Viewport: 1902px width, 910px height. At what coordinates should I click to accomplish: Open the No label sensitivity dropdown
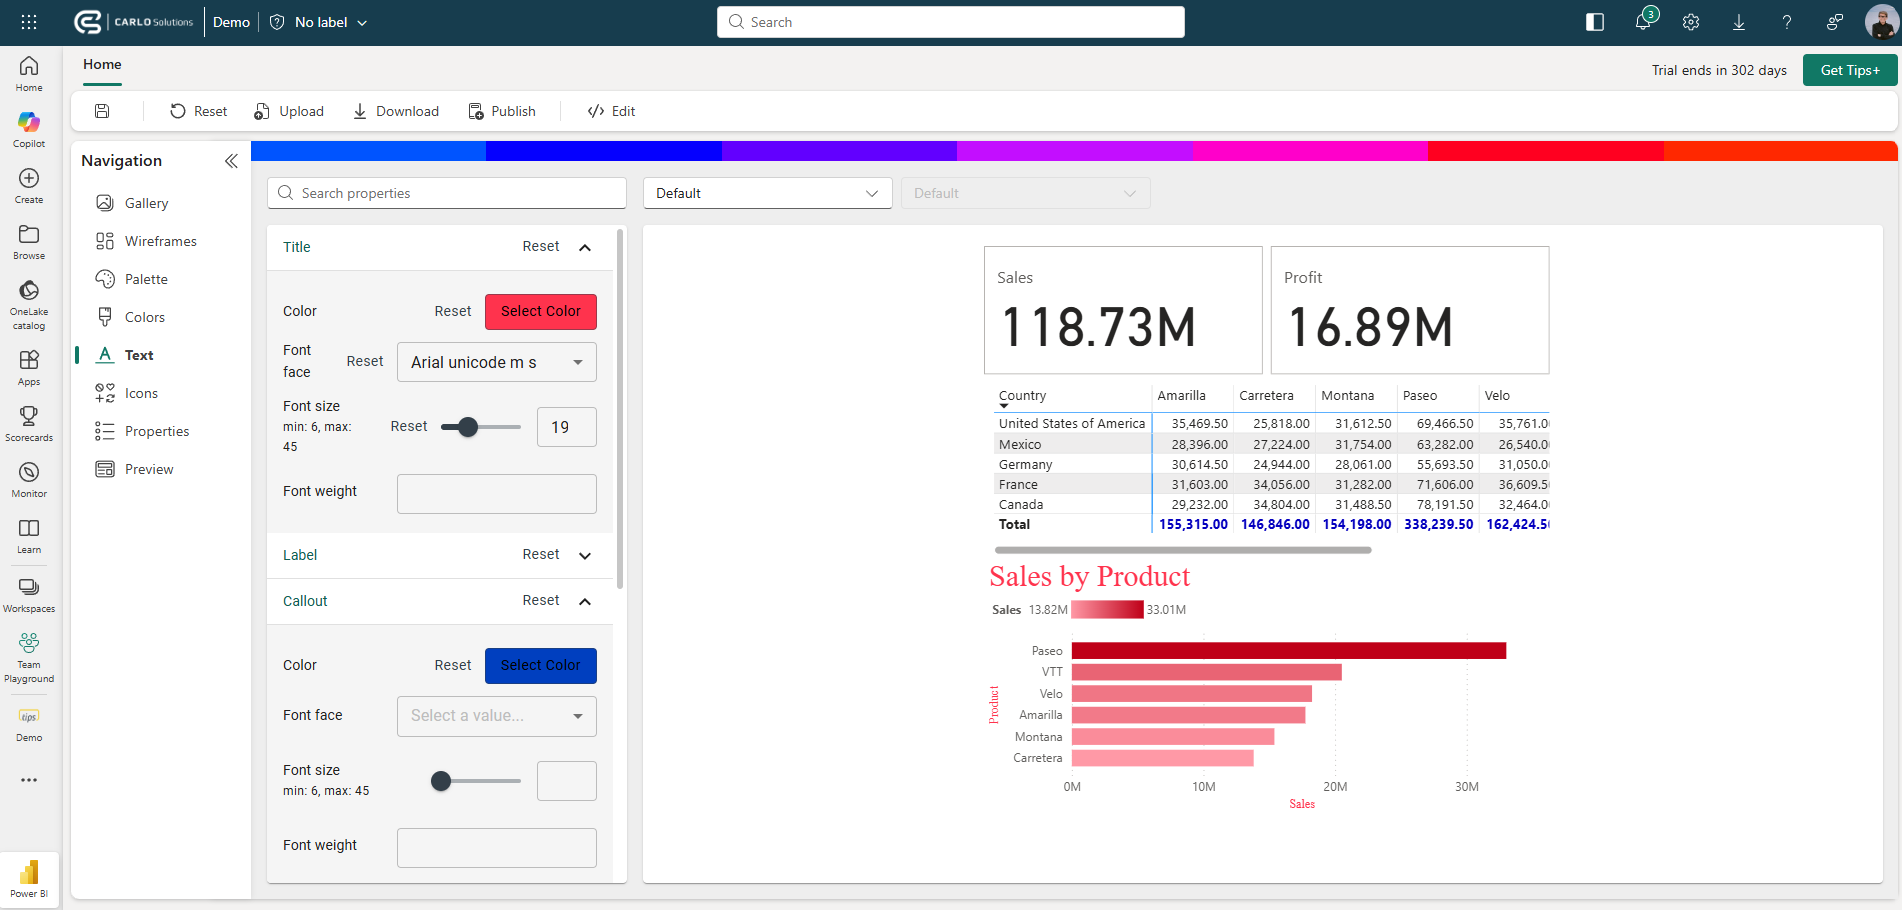tap(319, 22)
